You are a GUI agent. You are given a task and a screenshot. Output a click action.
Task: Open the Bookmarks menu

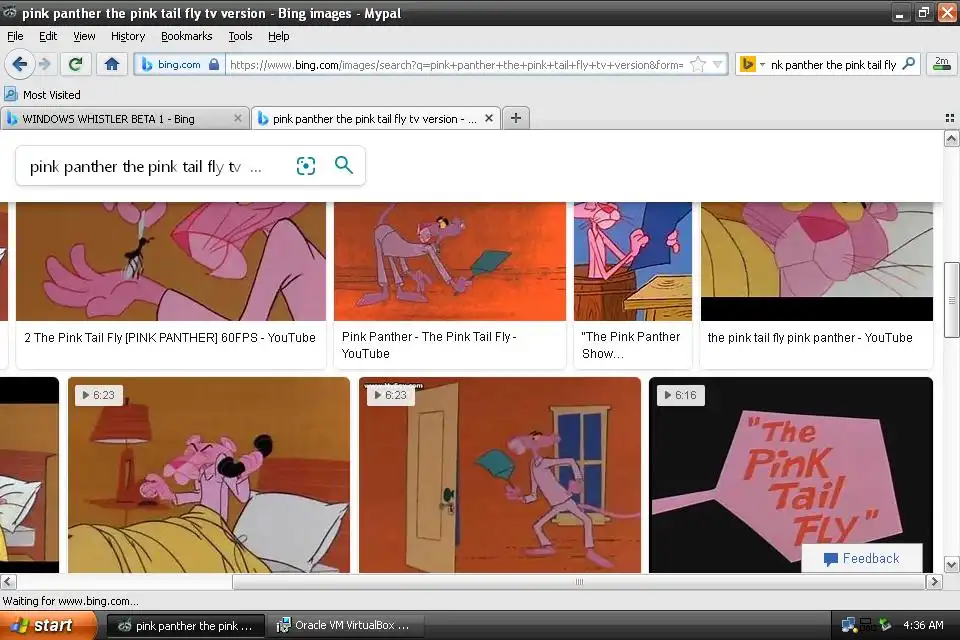coord(187,36)
